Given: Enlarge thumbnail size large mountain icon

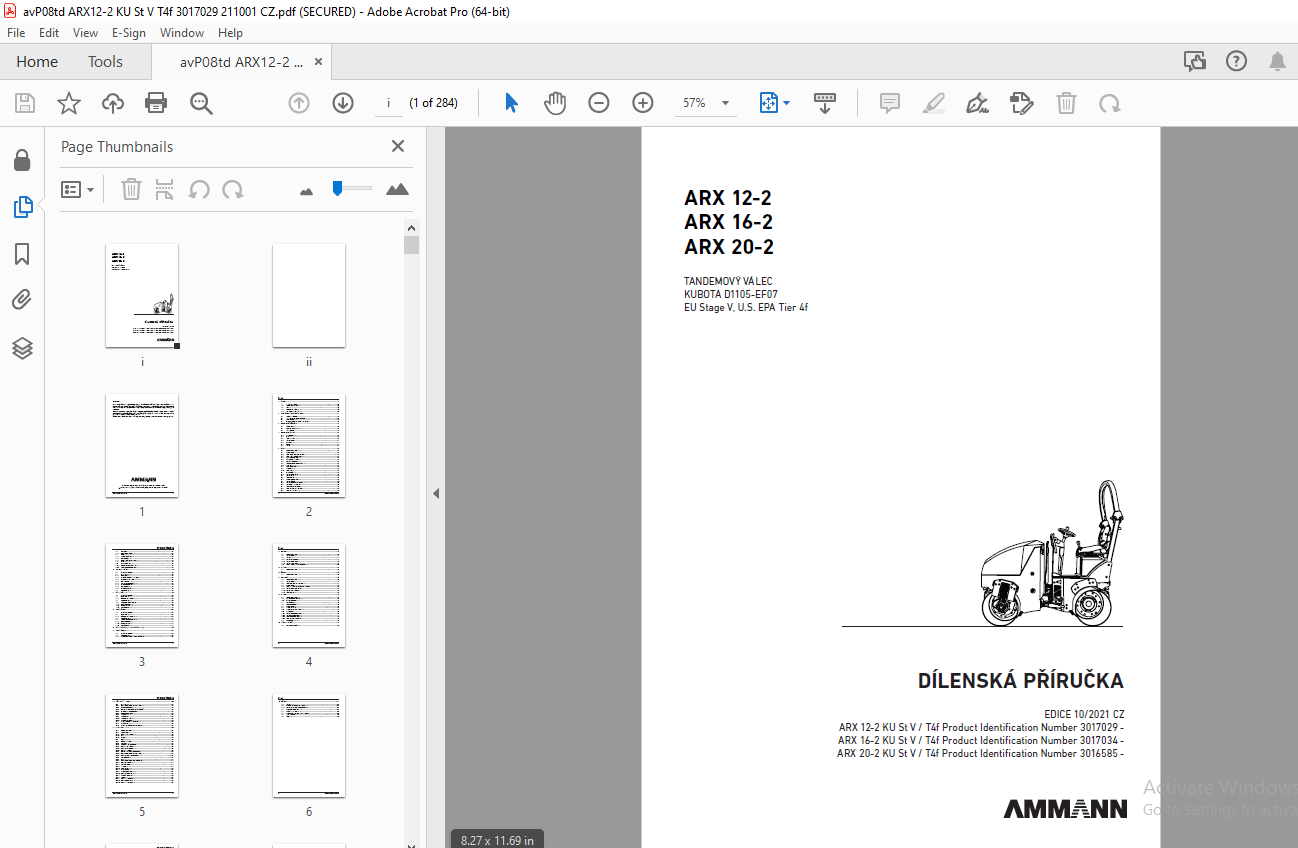Looking at the screenshot, I should tap(397, 189).
